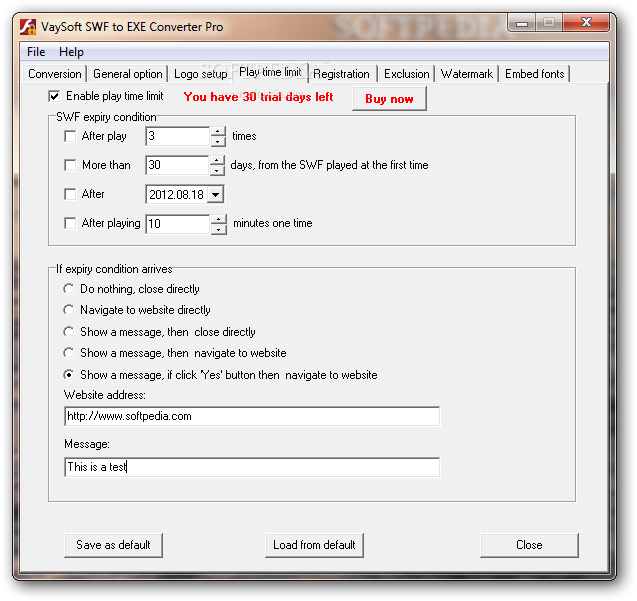The image size is (637, 601).
Task: Focus the Website address field
Action: pos(252,416)
